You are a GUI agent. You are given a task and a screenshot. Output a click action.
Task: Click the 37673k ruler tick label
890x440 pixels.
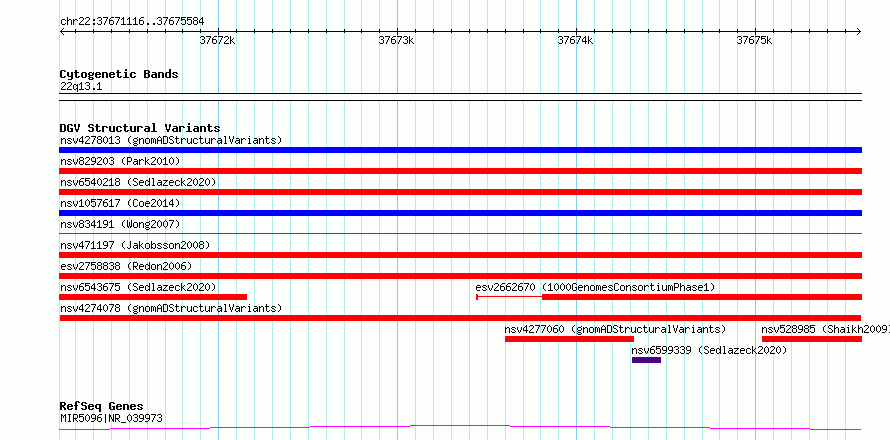click(396, 41)
